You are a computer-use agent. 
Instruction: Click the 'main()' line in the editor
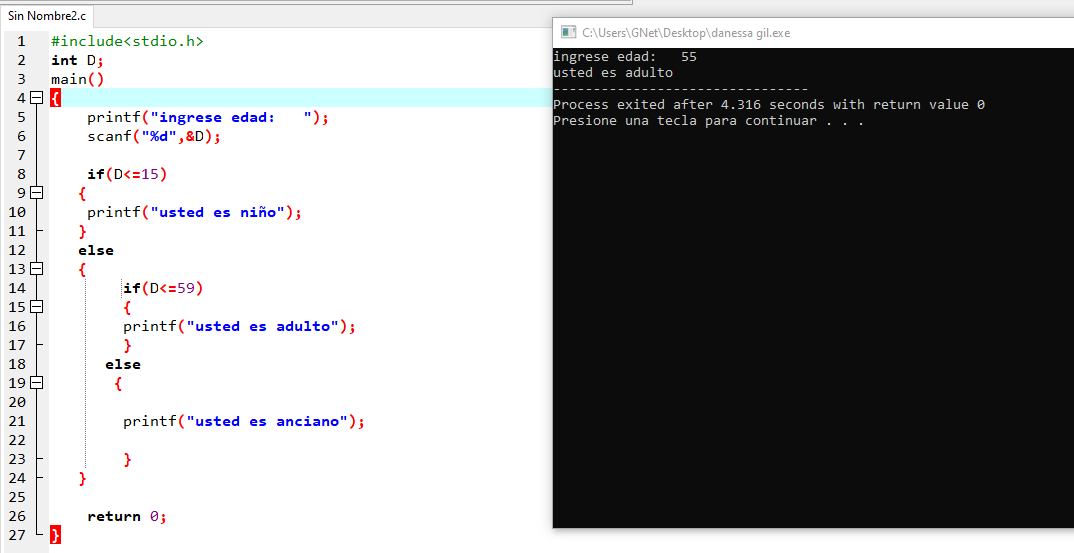[77, 79]
